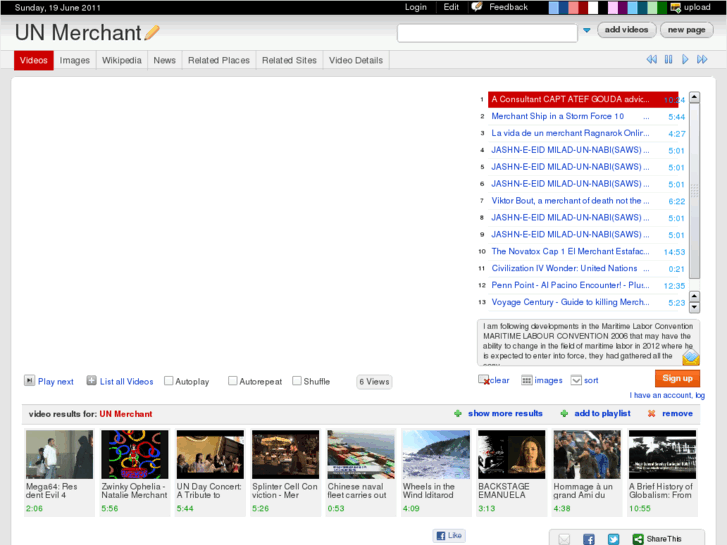Select A Consultant CAPT ATEF GOUDA playlist item

coord(583,99)
